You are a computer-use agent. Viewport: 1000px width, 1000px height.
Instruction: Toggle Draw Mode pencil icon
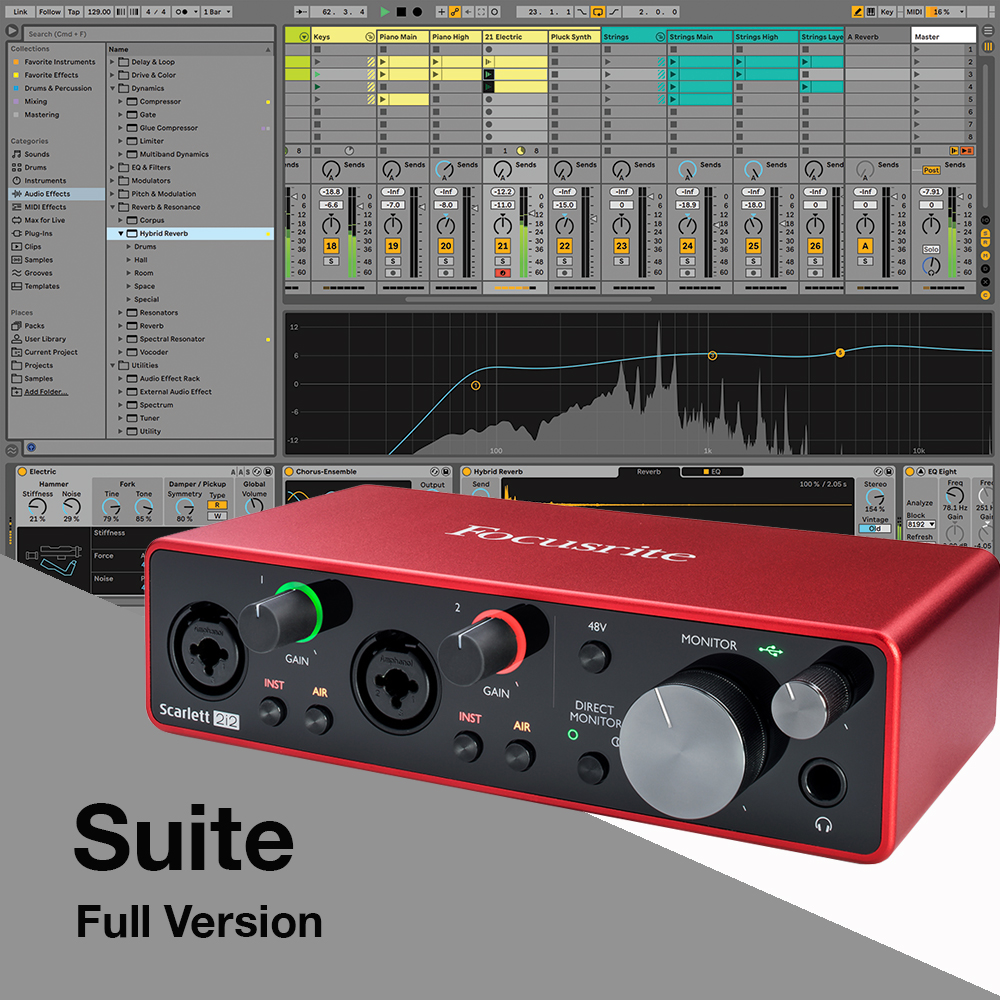pos(858,11)
